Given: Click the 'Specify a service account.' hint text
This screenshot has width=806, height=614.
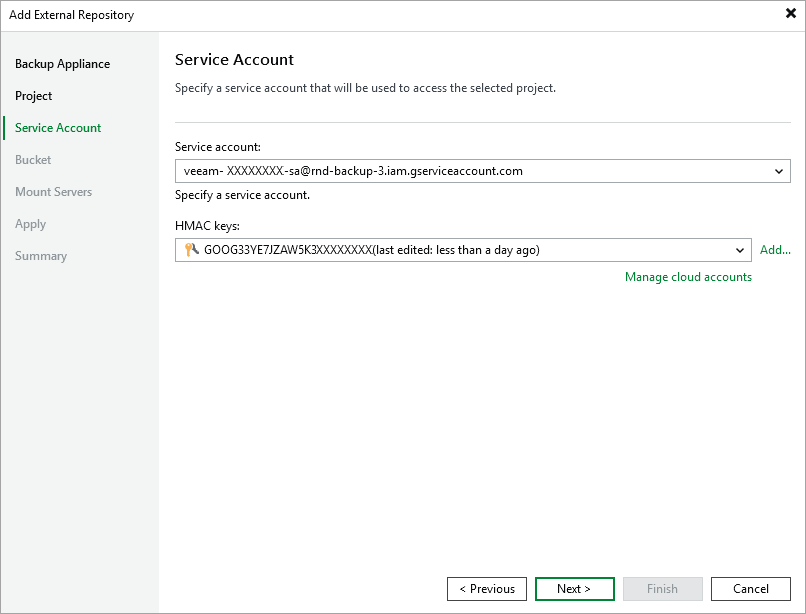Looking at the screenshot, I should 242,195.
